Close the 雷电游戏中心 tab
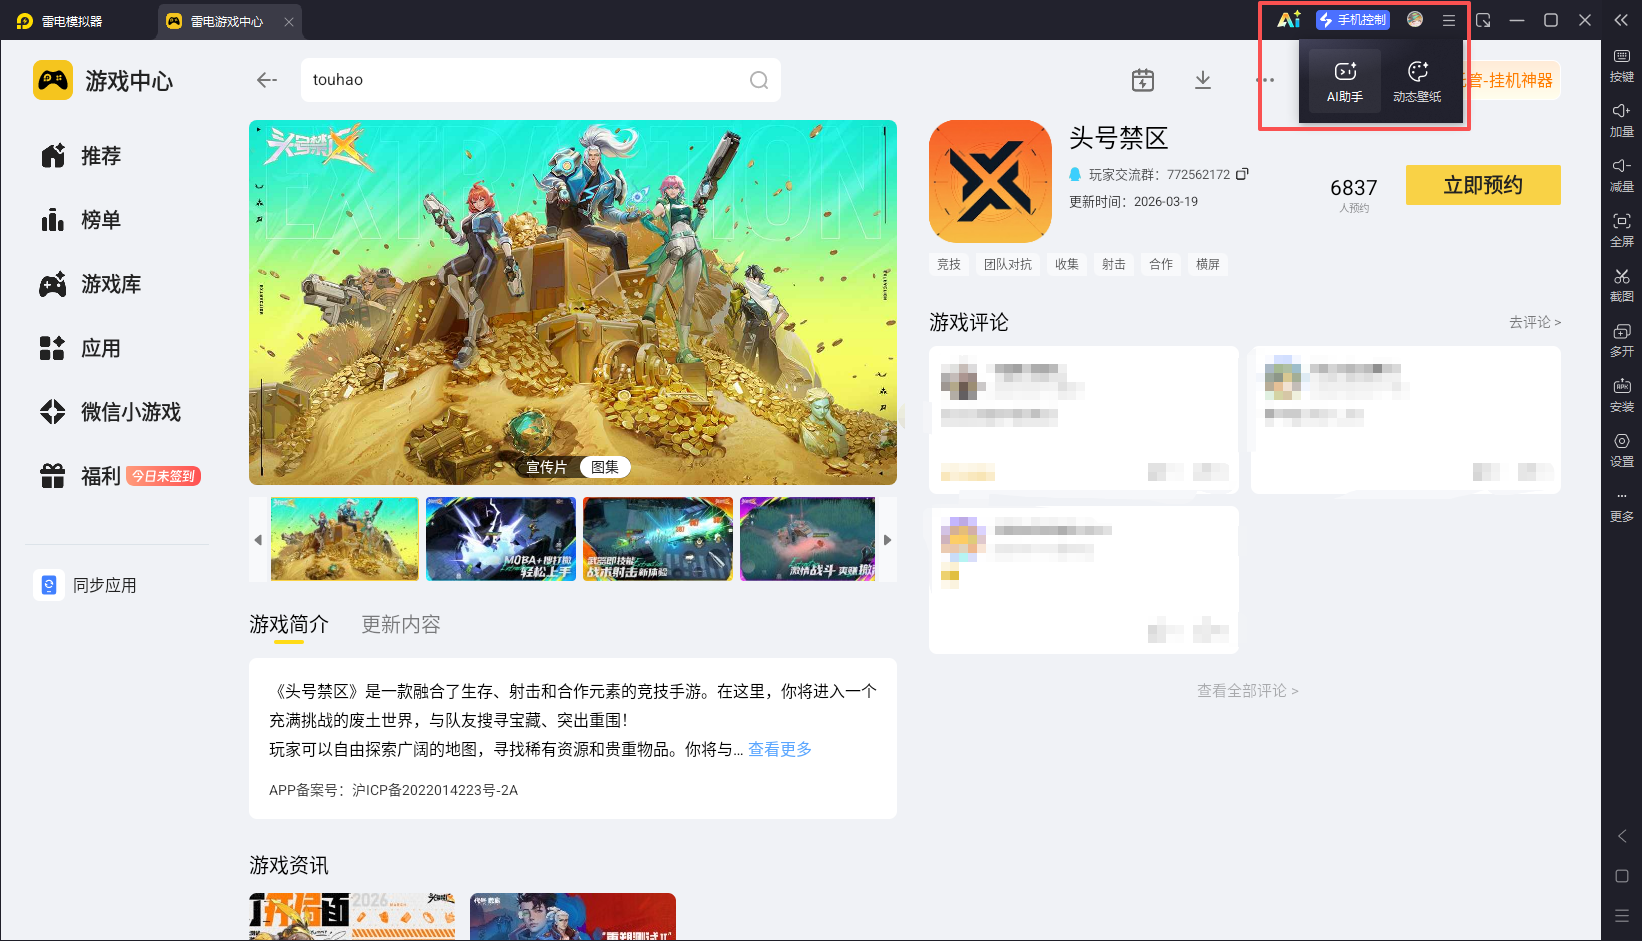1642x941 pixels. [289, 21]
